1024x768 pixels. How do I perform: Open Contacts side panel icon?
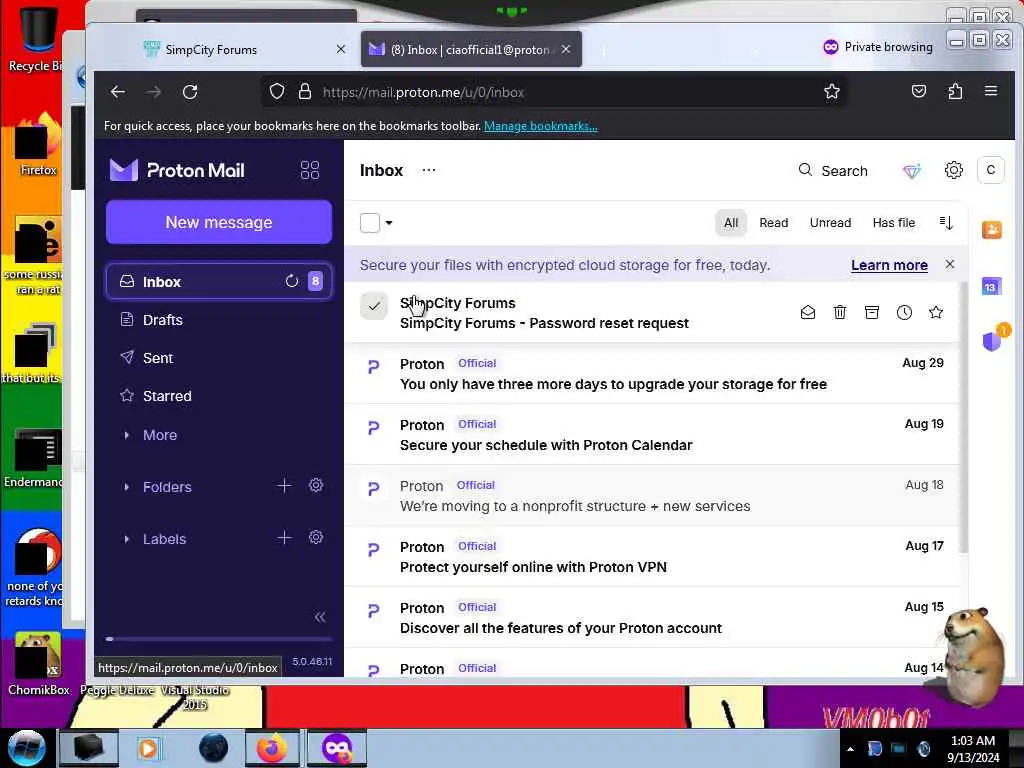(x=992, y=230)
